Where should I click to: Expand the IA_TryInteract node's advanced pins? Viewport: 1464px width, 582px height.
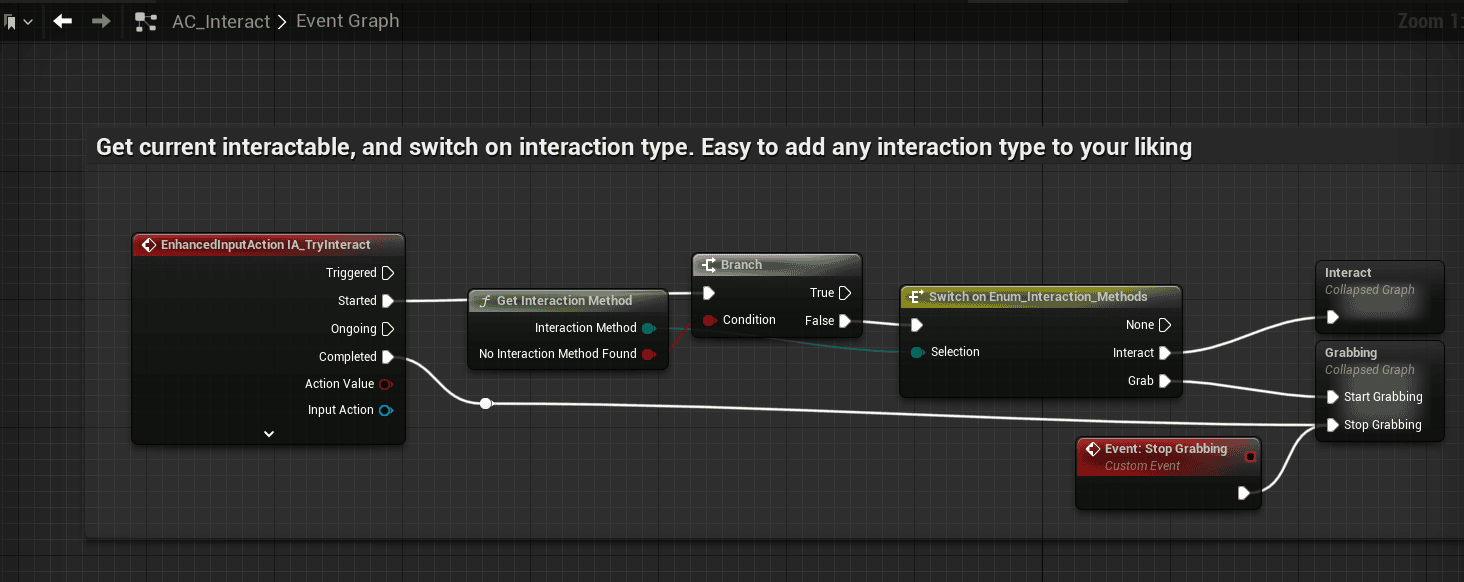(x=269, y=433)
